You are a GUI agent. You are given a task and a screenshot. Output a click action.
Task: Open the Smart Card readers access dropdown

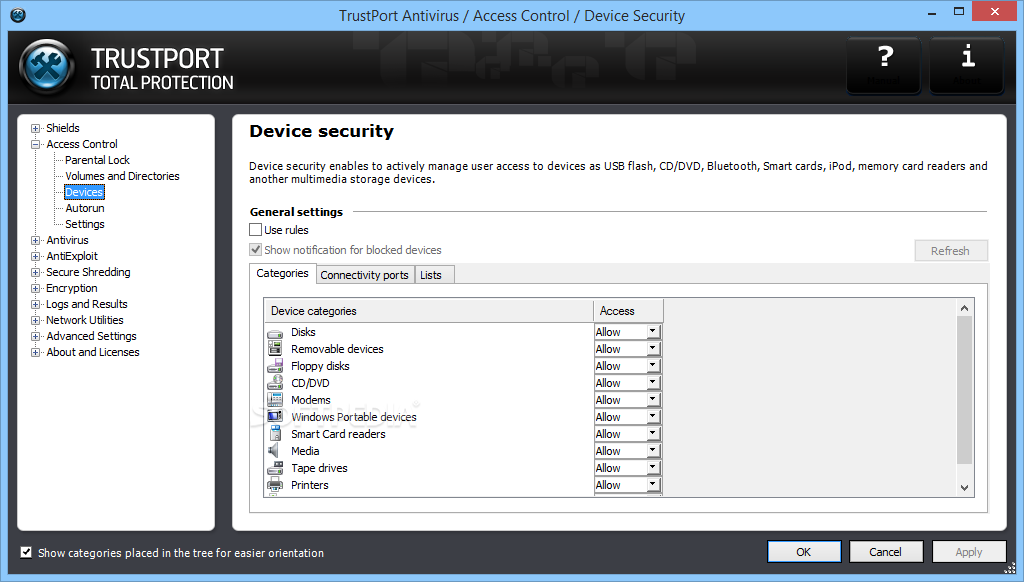click(x=652, y=434)
